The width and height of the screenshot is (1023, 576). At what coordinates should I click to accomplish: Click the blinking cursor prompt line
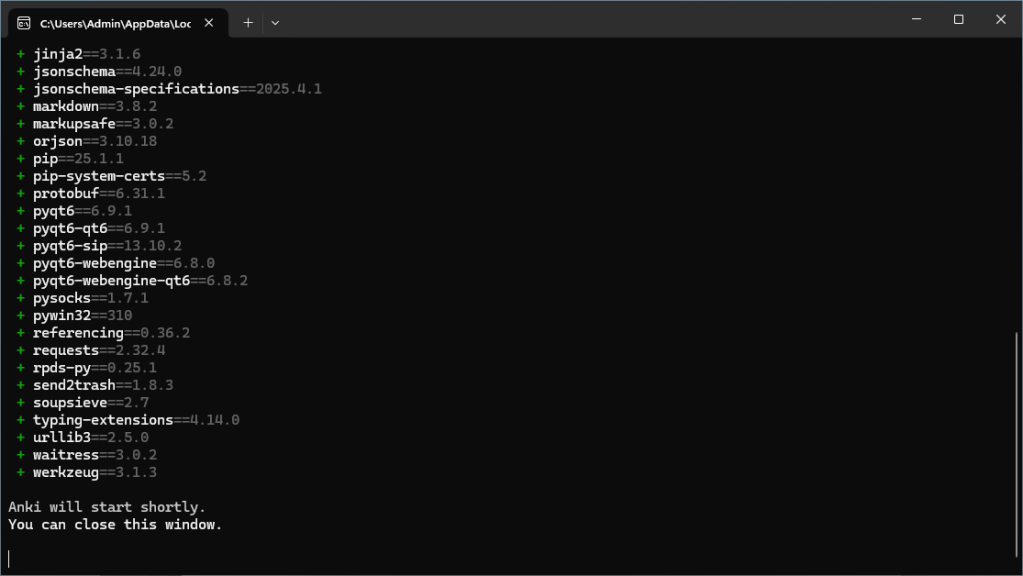click(10, 558)
